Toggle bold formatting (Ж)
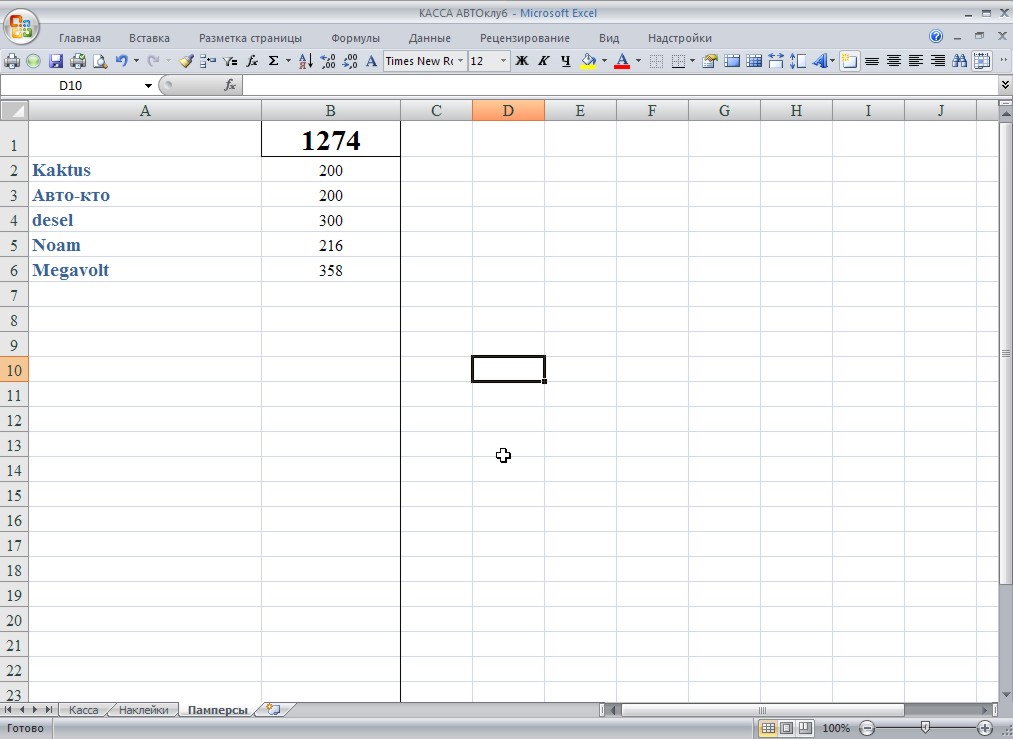 coord(521,61)
